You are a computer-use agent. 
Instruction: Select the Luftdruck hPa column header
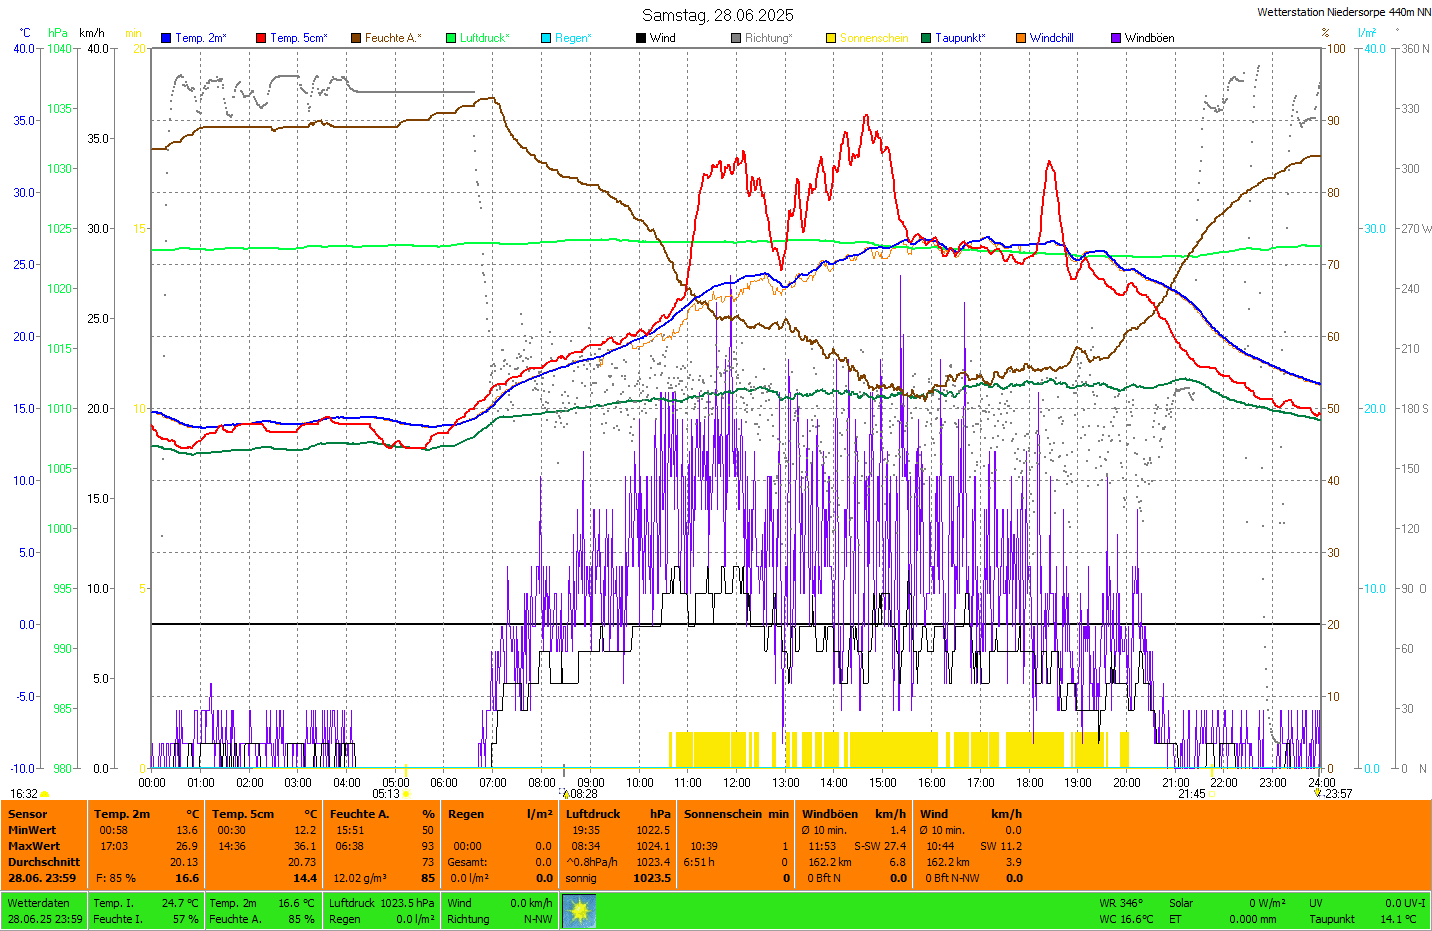pos(618,814)
